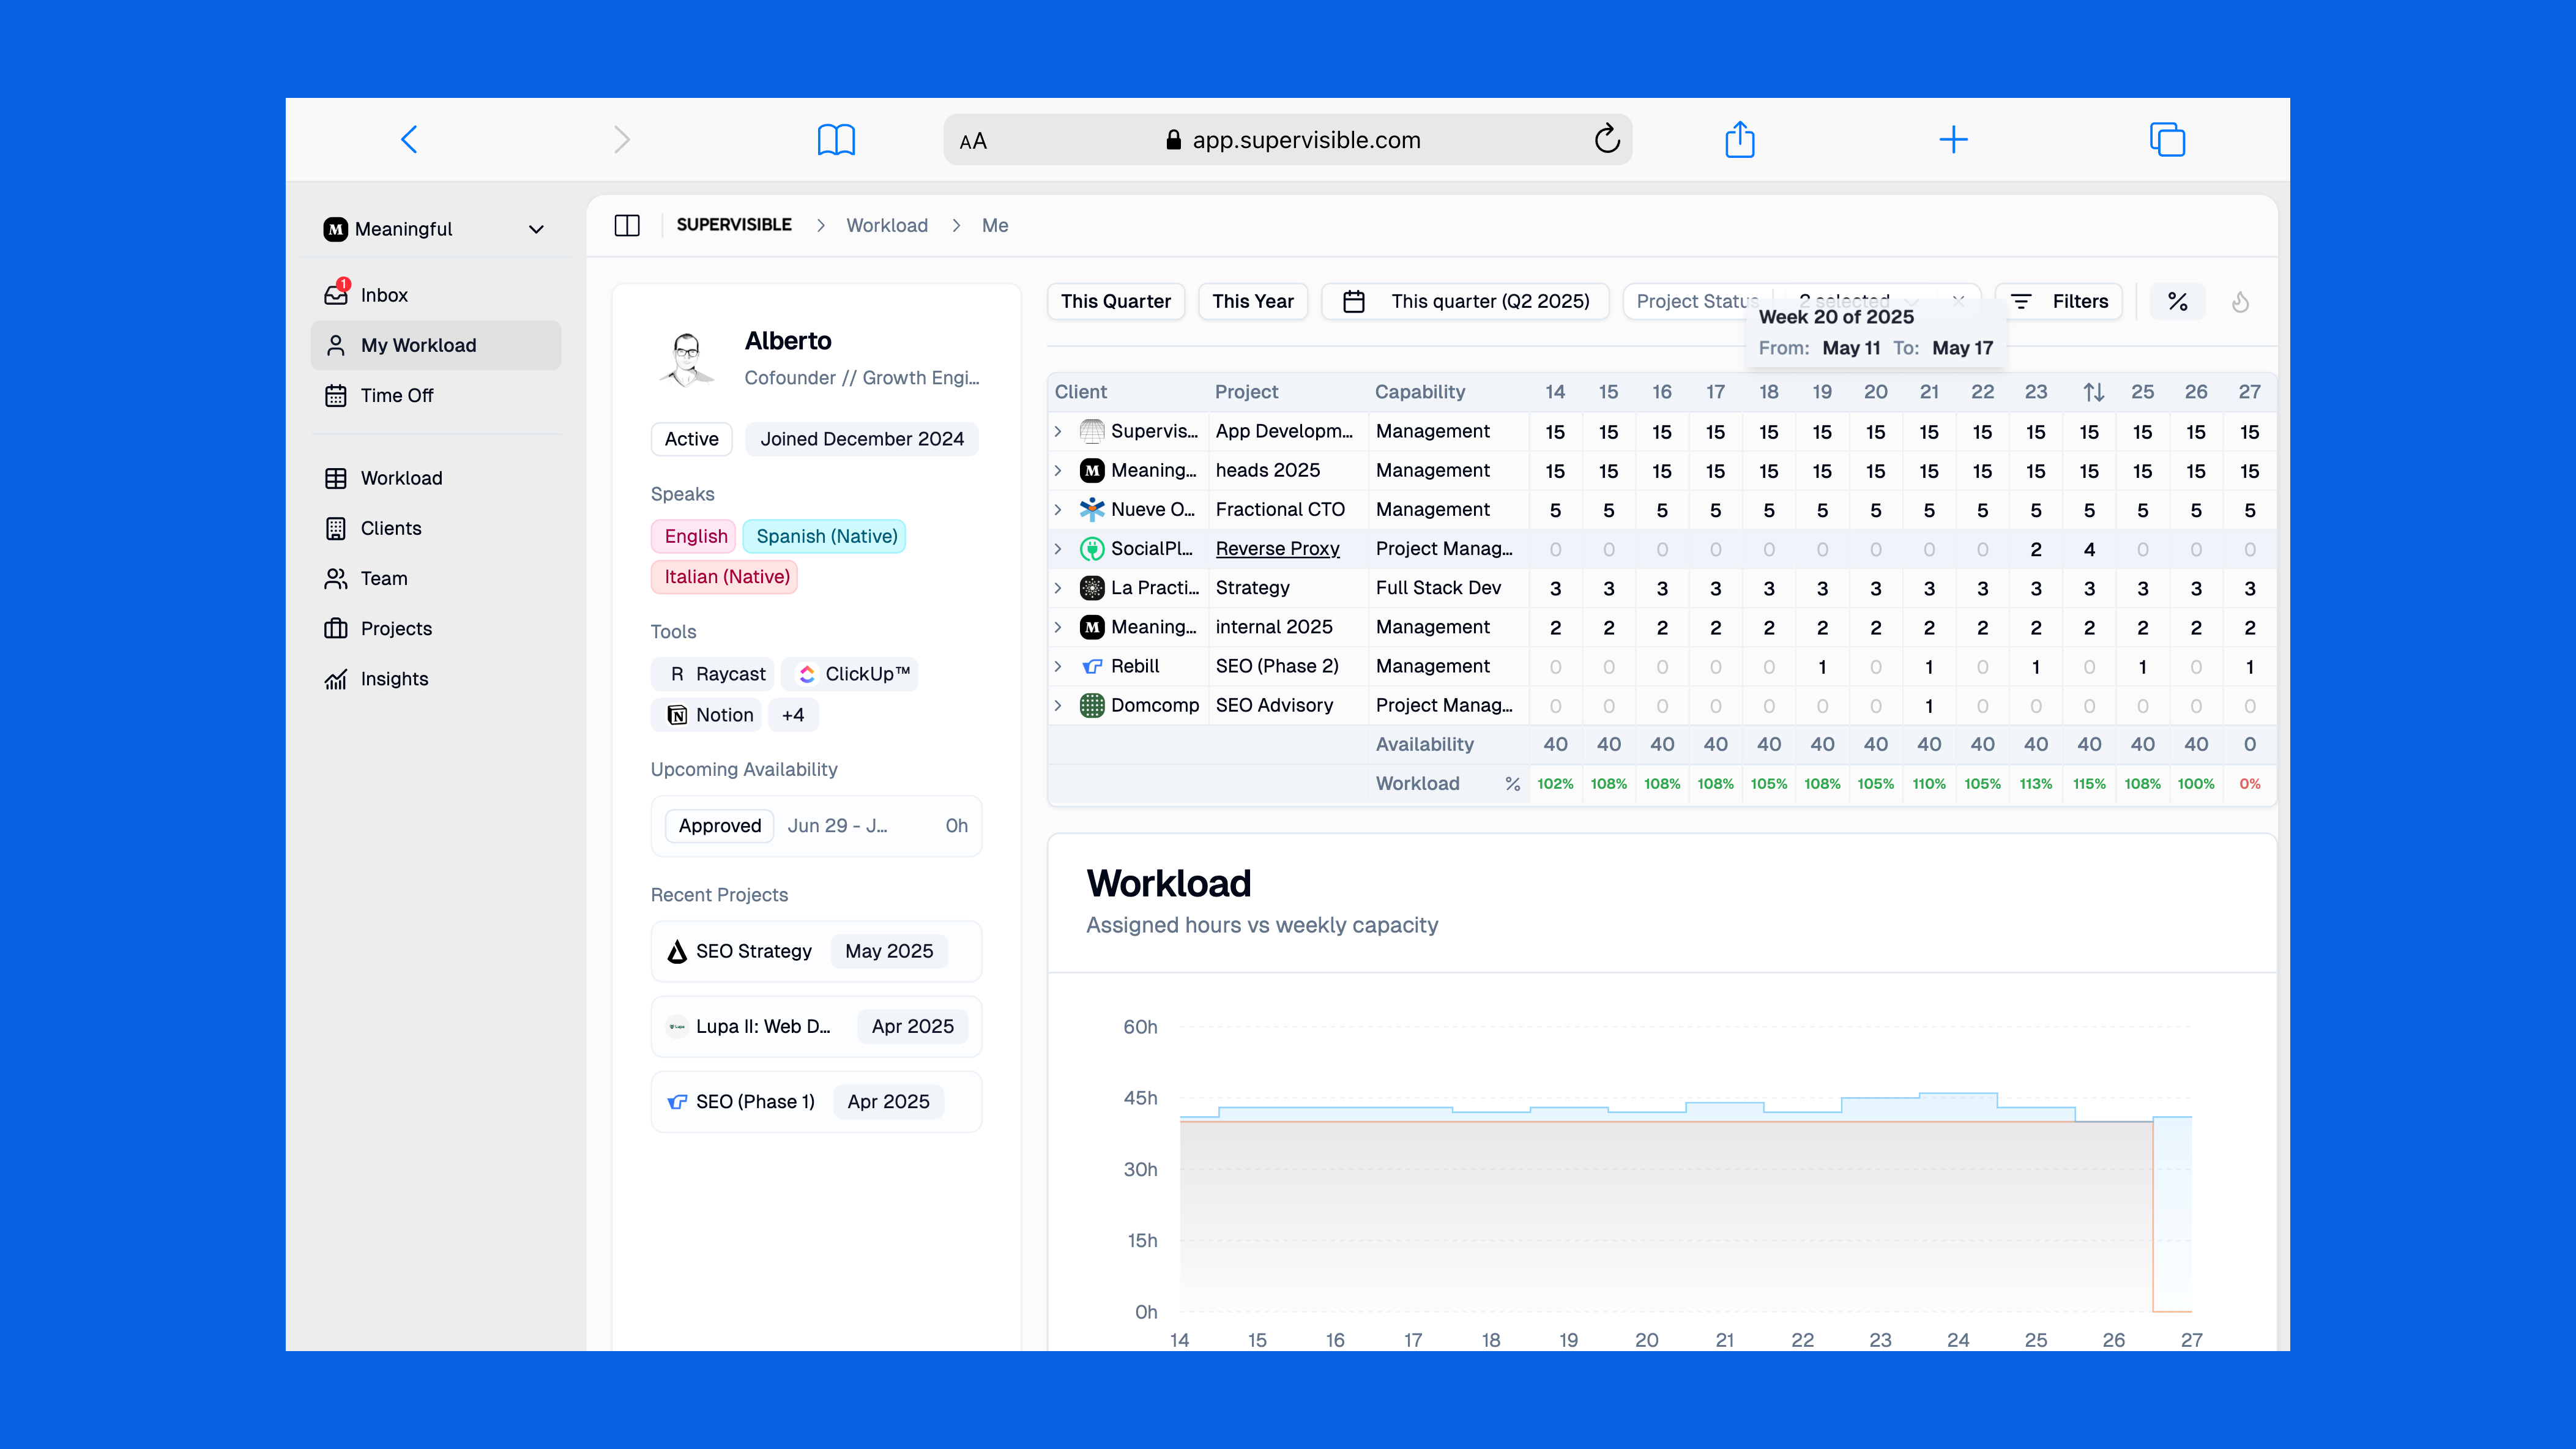
Task: Click the Safari share icon
Action: click(1739, 139)
